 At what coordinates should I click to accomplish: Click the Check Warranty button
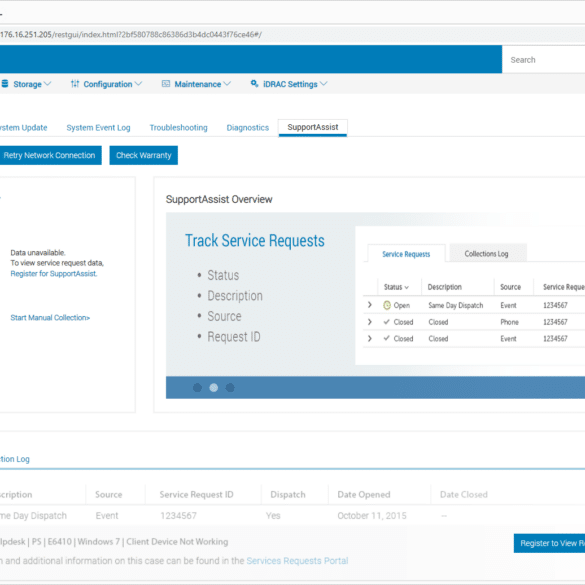[x=144, y=155]
